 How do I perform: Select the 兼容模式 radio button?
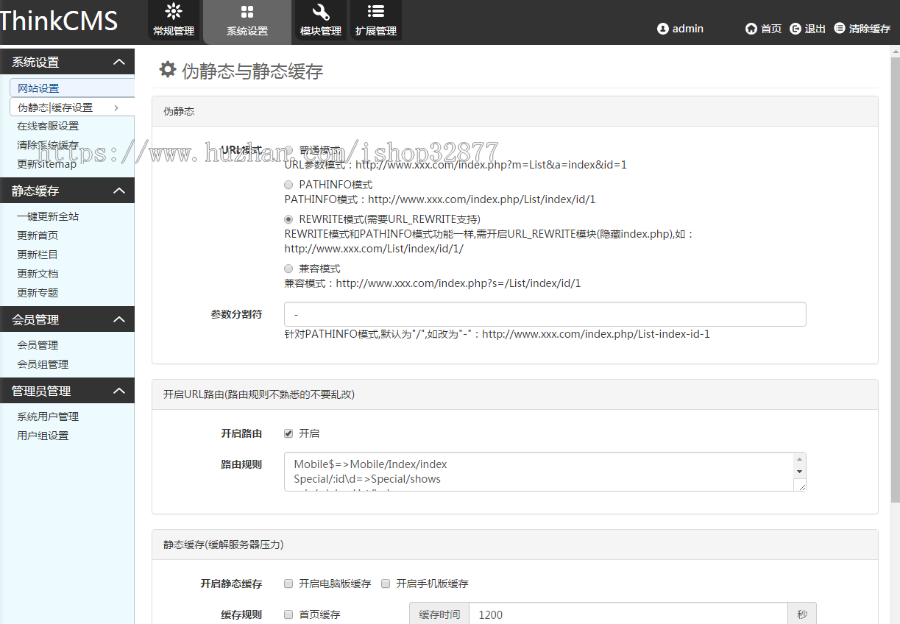(x=289, y=269)
